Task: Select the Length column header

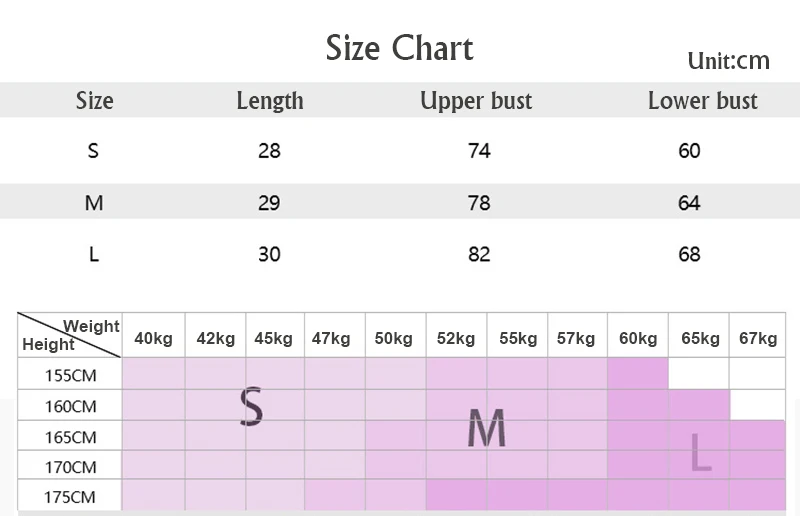Action: click(x=270, y=101)
